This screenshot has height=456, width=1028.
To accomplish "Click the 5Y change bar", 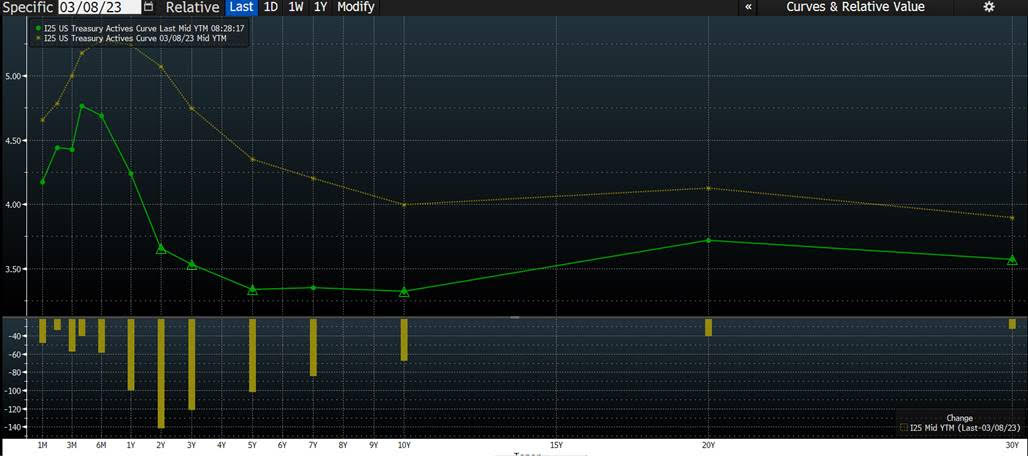I will [x=252, y=355].
